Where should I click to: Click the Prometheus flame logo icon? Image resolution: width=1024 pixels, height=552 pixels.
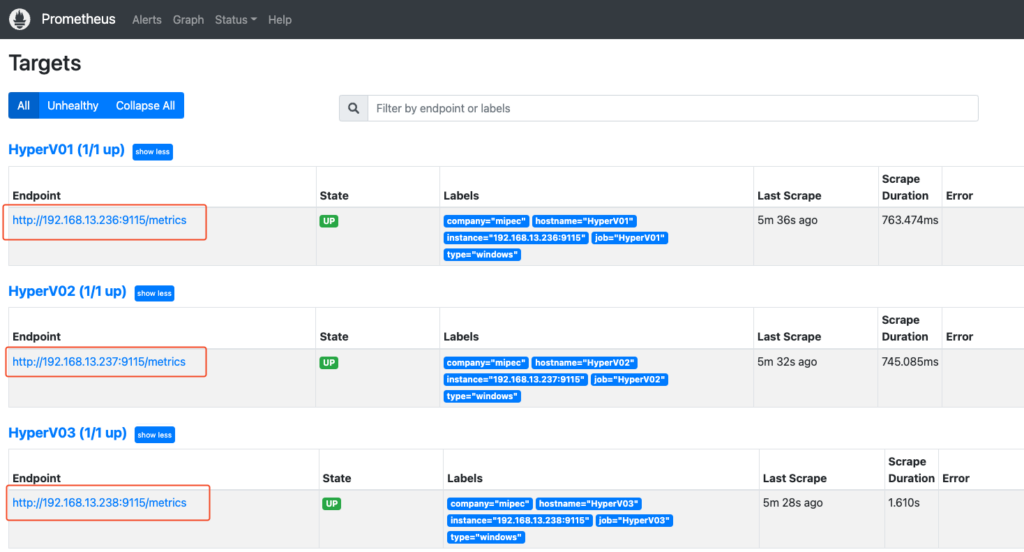coord(20,19)
